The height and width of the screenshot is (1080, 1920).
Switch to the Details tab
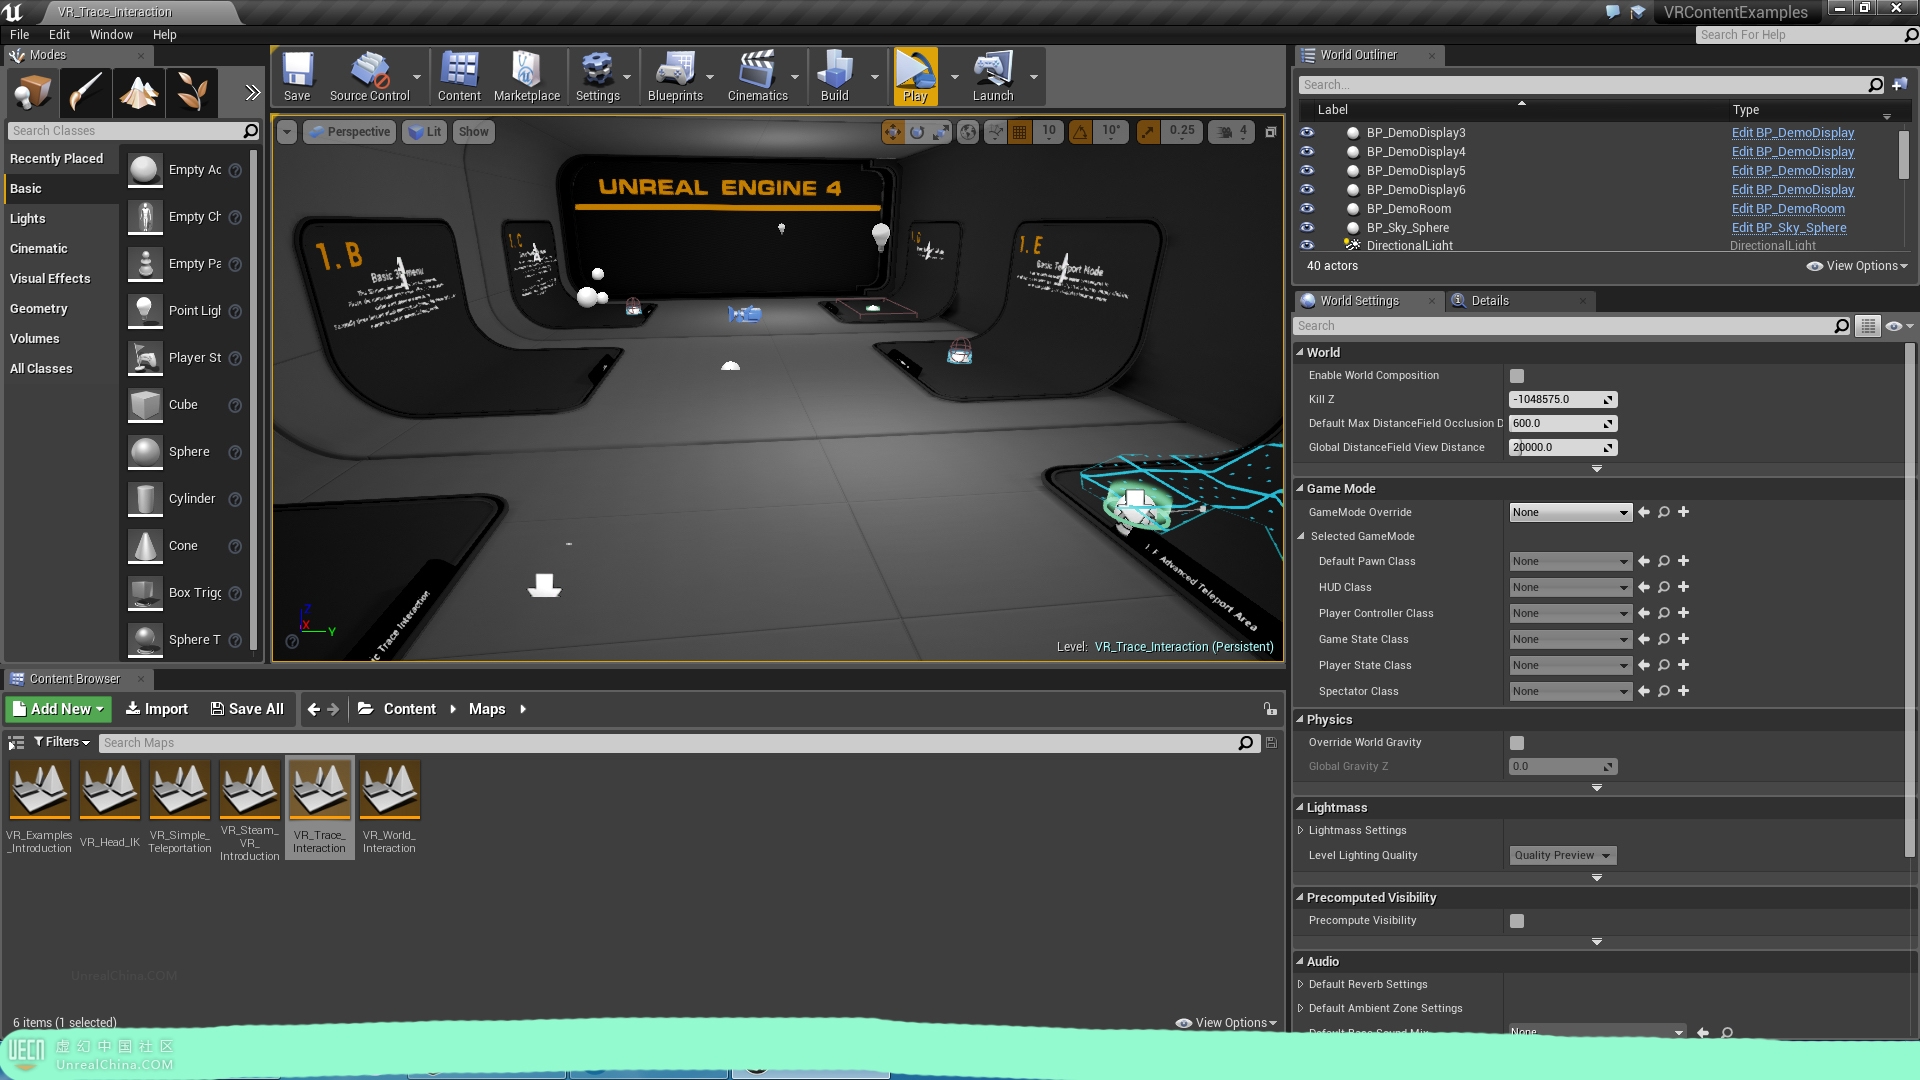(1490, 300)
